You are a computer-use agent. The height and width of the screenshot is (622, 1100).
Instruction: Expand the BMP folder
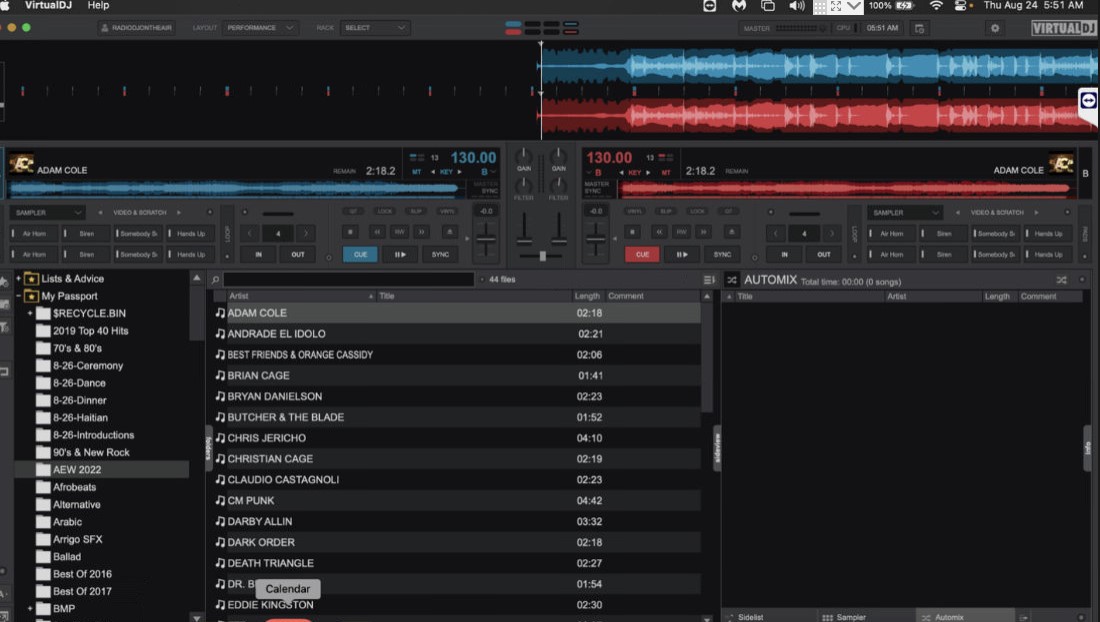[30, 609]
